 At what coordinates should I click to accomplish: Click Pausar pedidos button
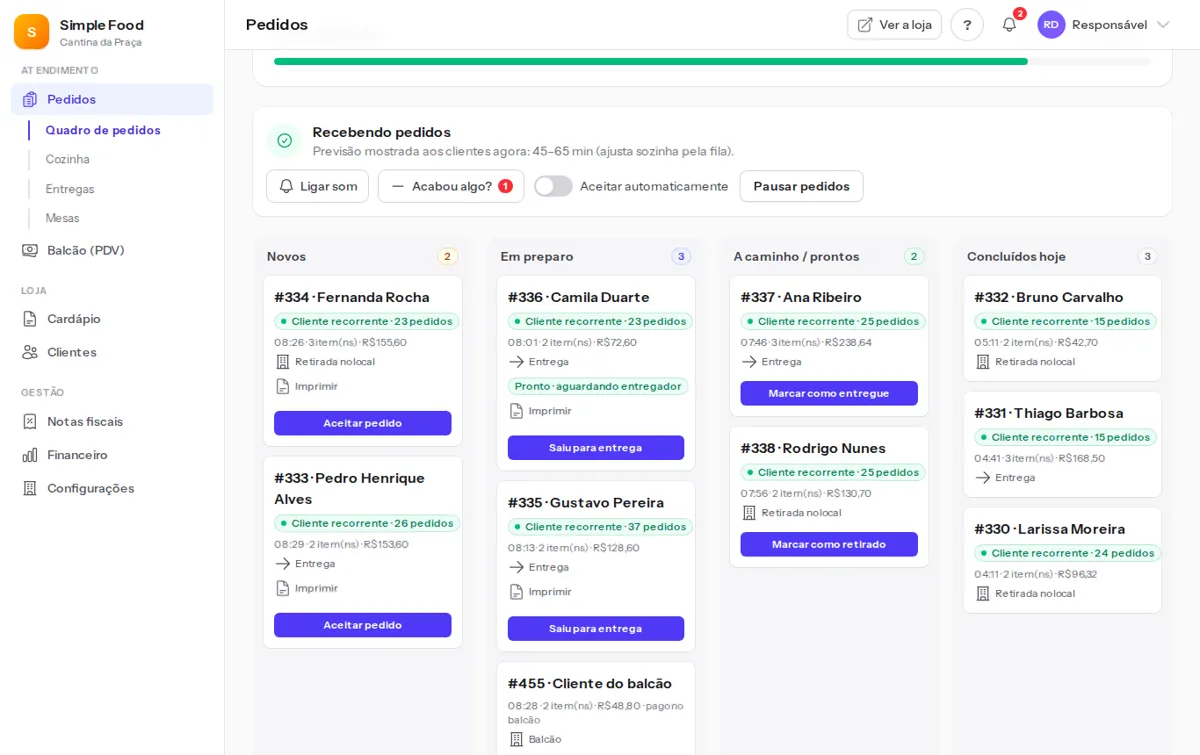(x=801, y=186)
